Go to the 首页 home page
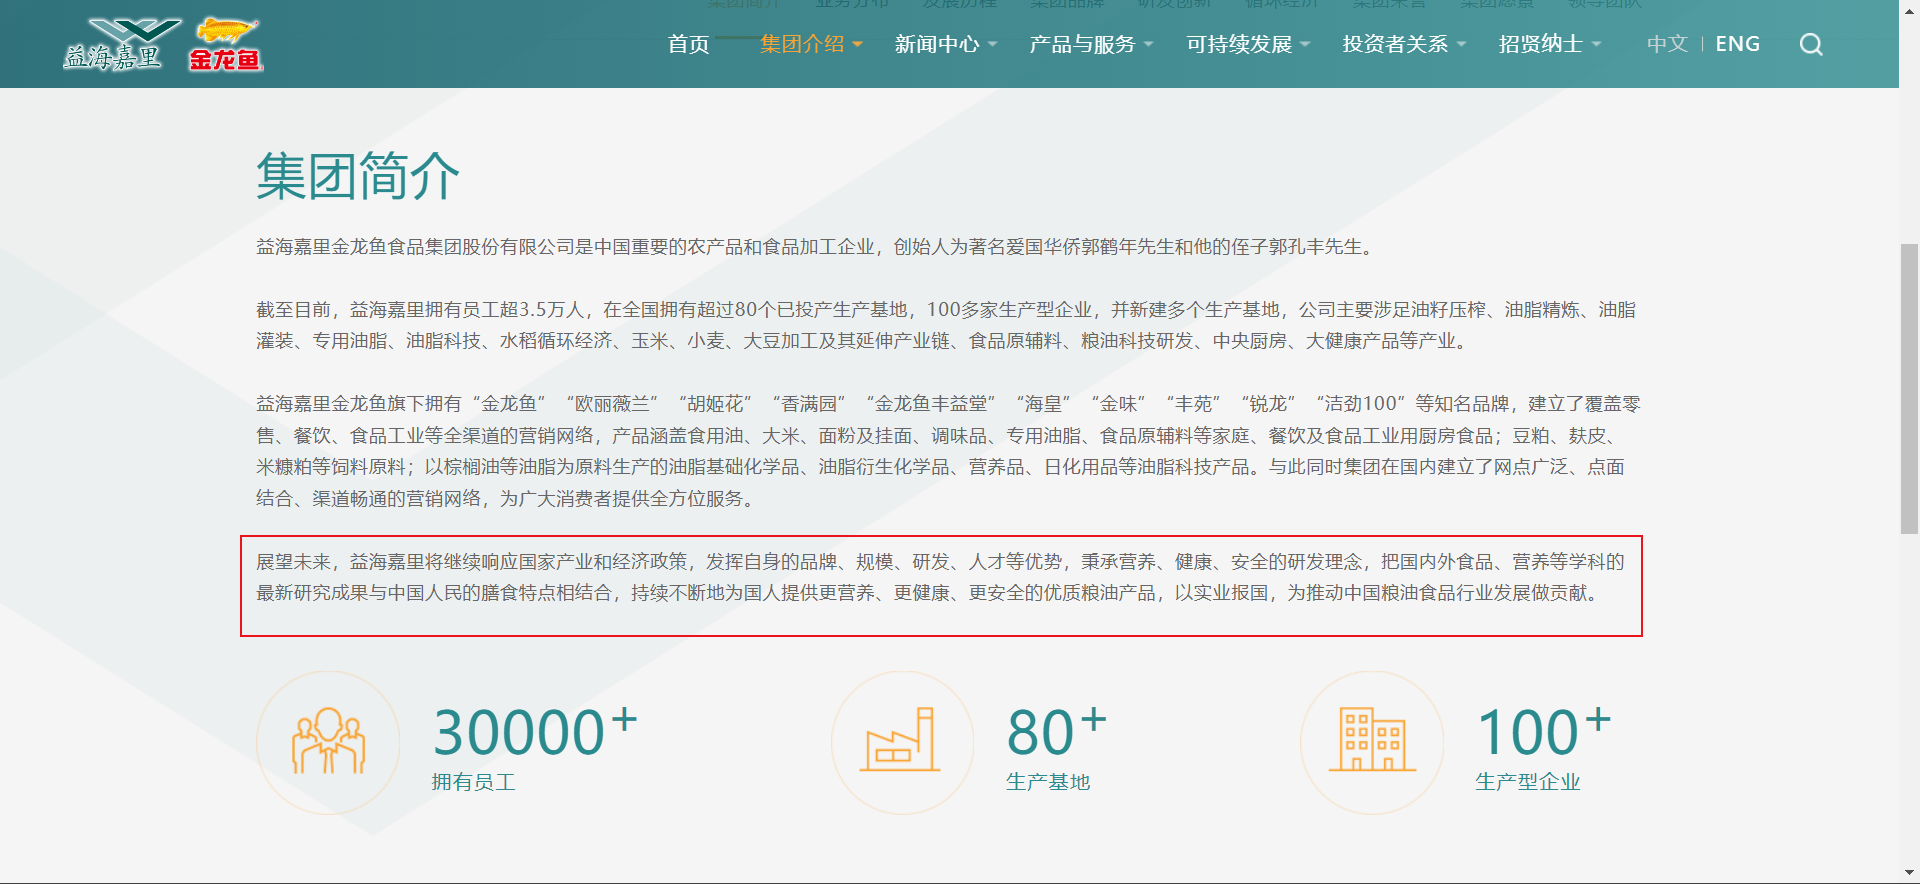 688,45
